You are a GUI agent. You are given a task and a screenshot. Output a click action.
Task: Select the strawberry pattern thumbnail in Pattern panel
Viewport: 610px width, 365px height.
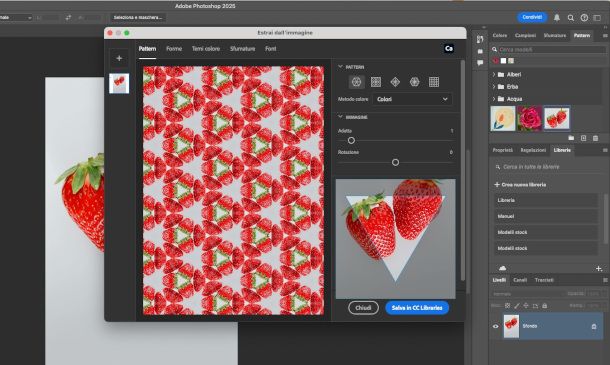click(x=557, y=118)
